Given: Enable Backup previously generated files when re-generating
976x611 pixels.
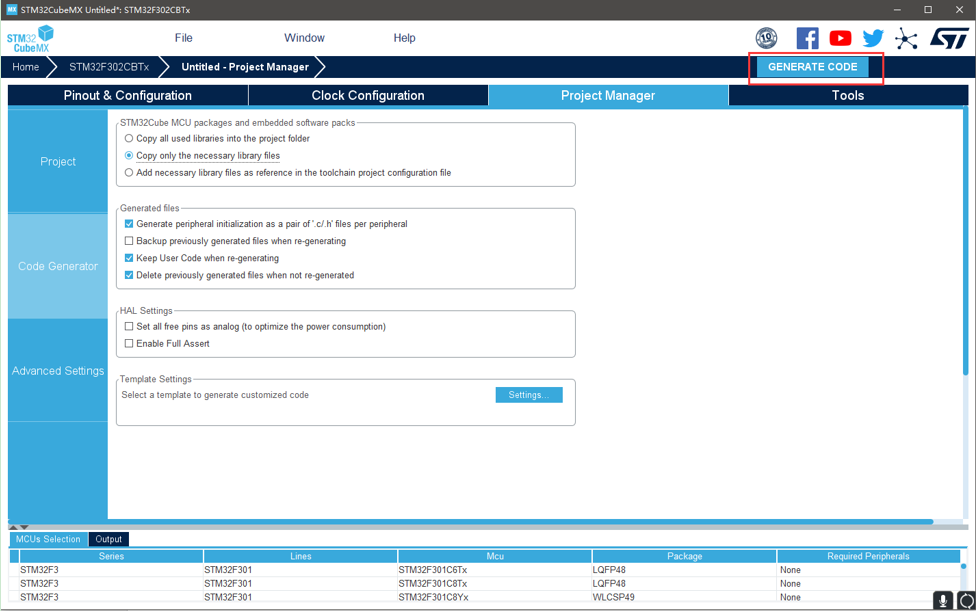Looking at the screenshot, I should pyautogui.click(x=129, y=241).
